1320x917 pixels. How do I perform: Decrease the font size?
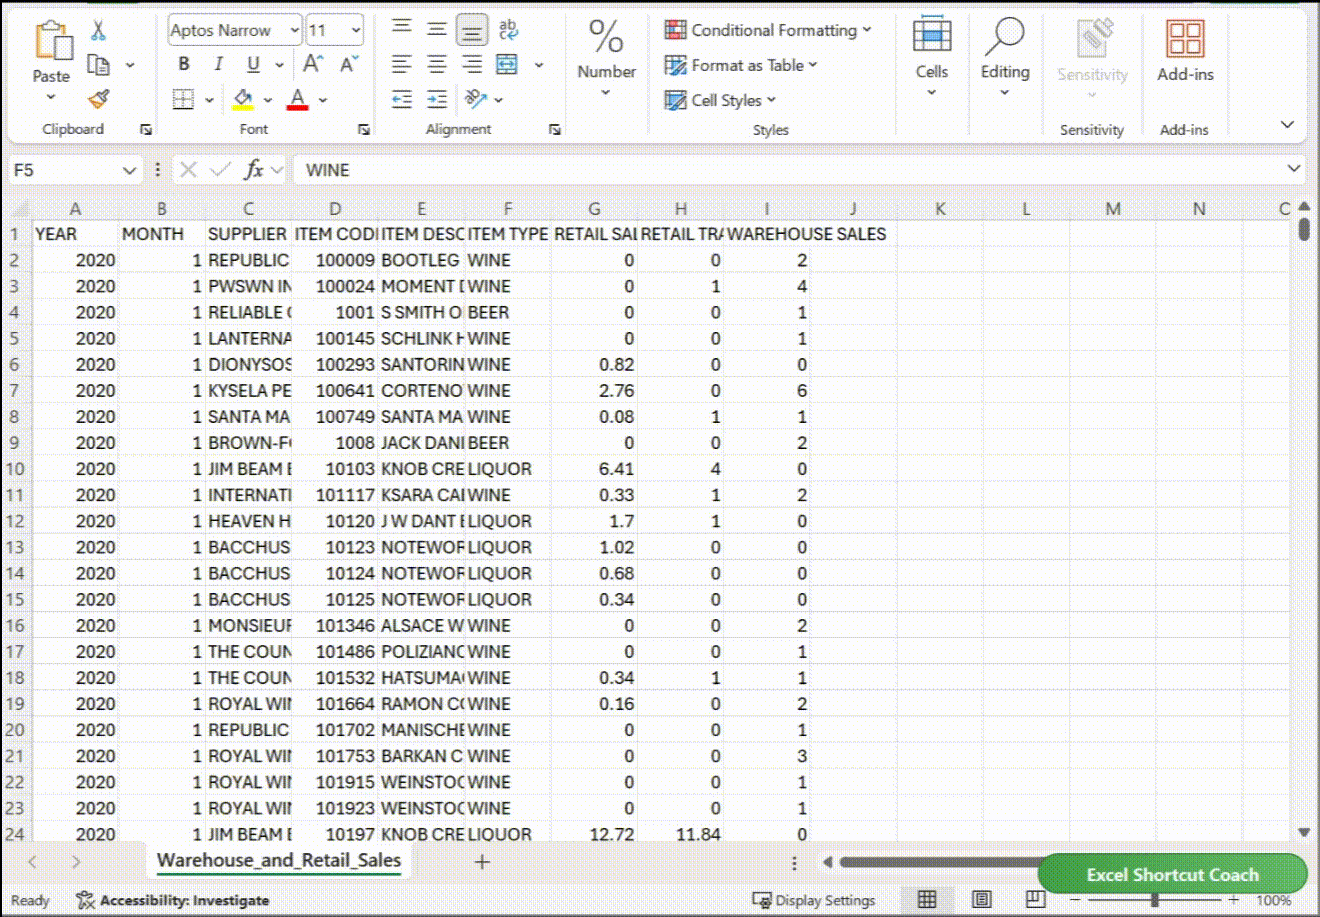(349, 65)
